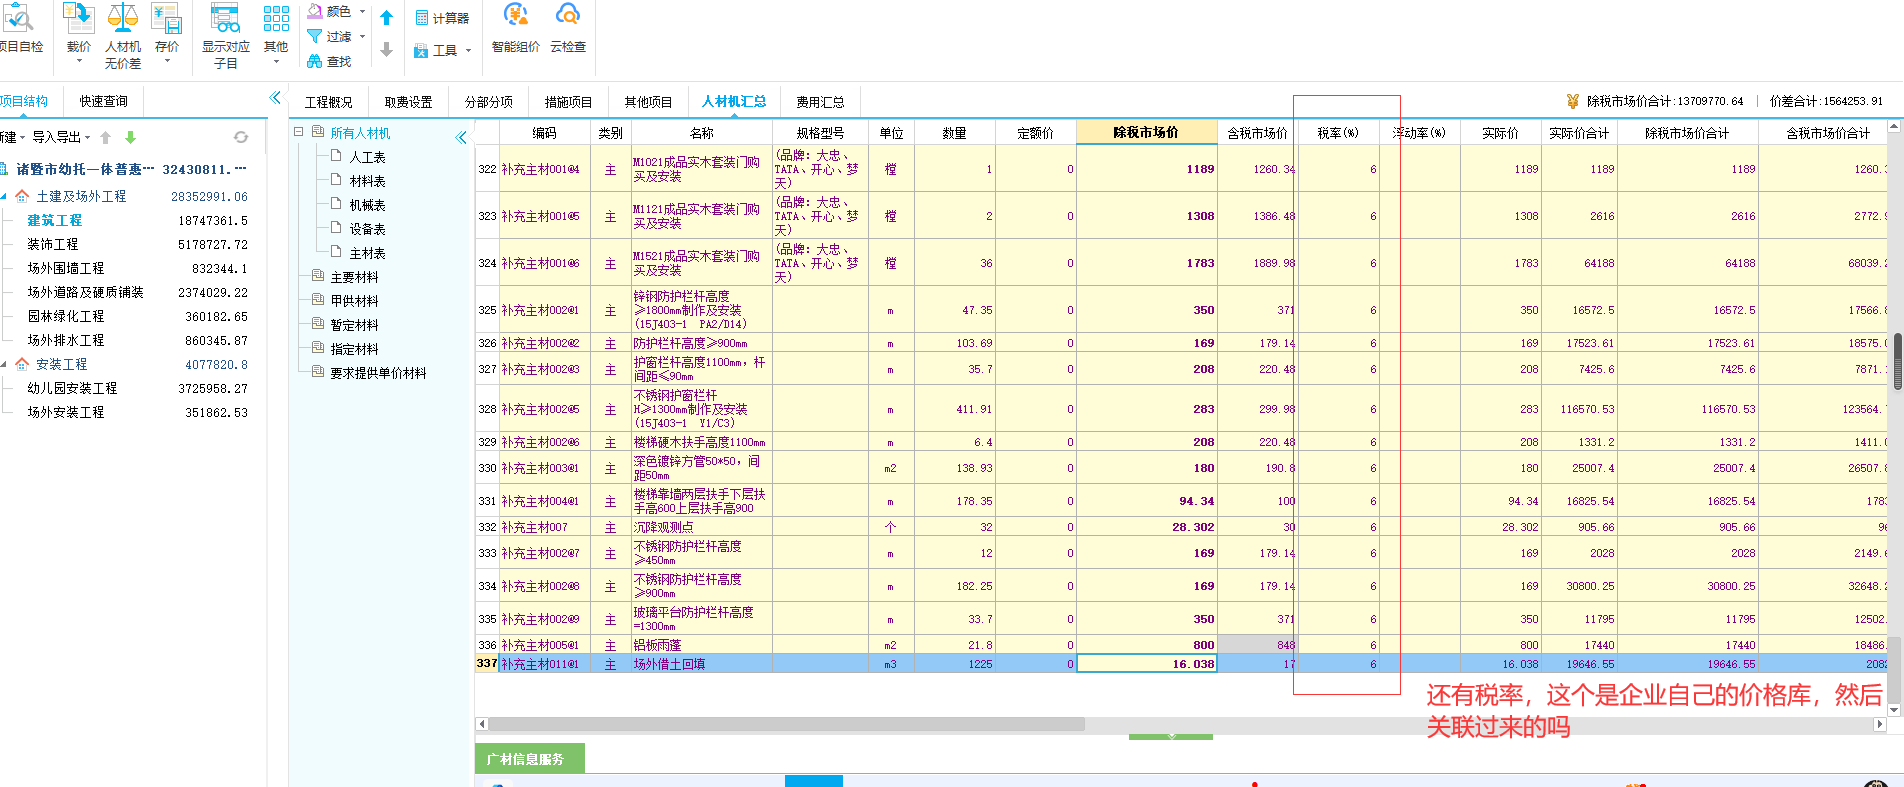Click the document icon beside 人工表
This screenshot has height=787, width=1904.
(x=337, y=156)
